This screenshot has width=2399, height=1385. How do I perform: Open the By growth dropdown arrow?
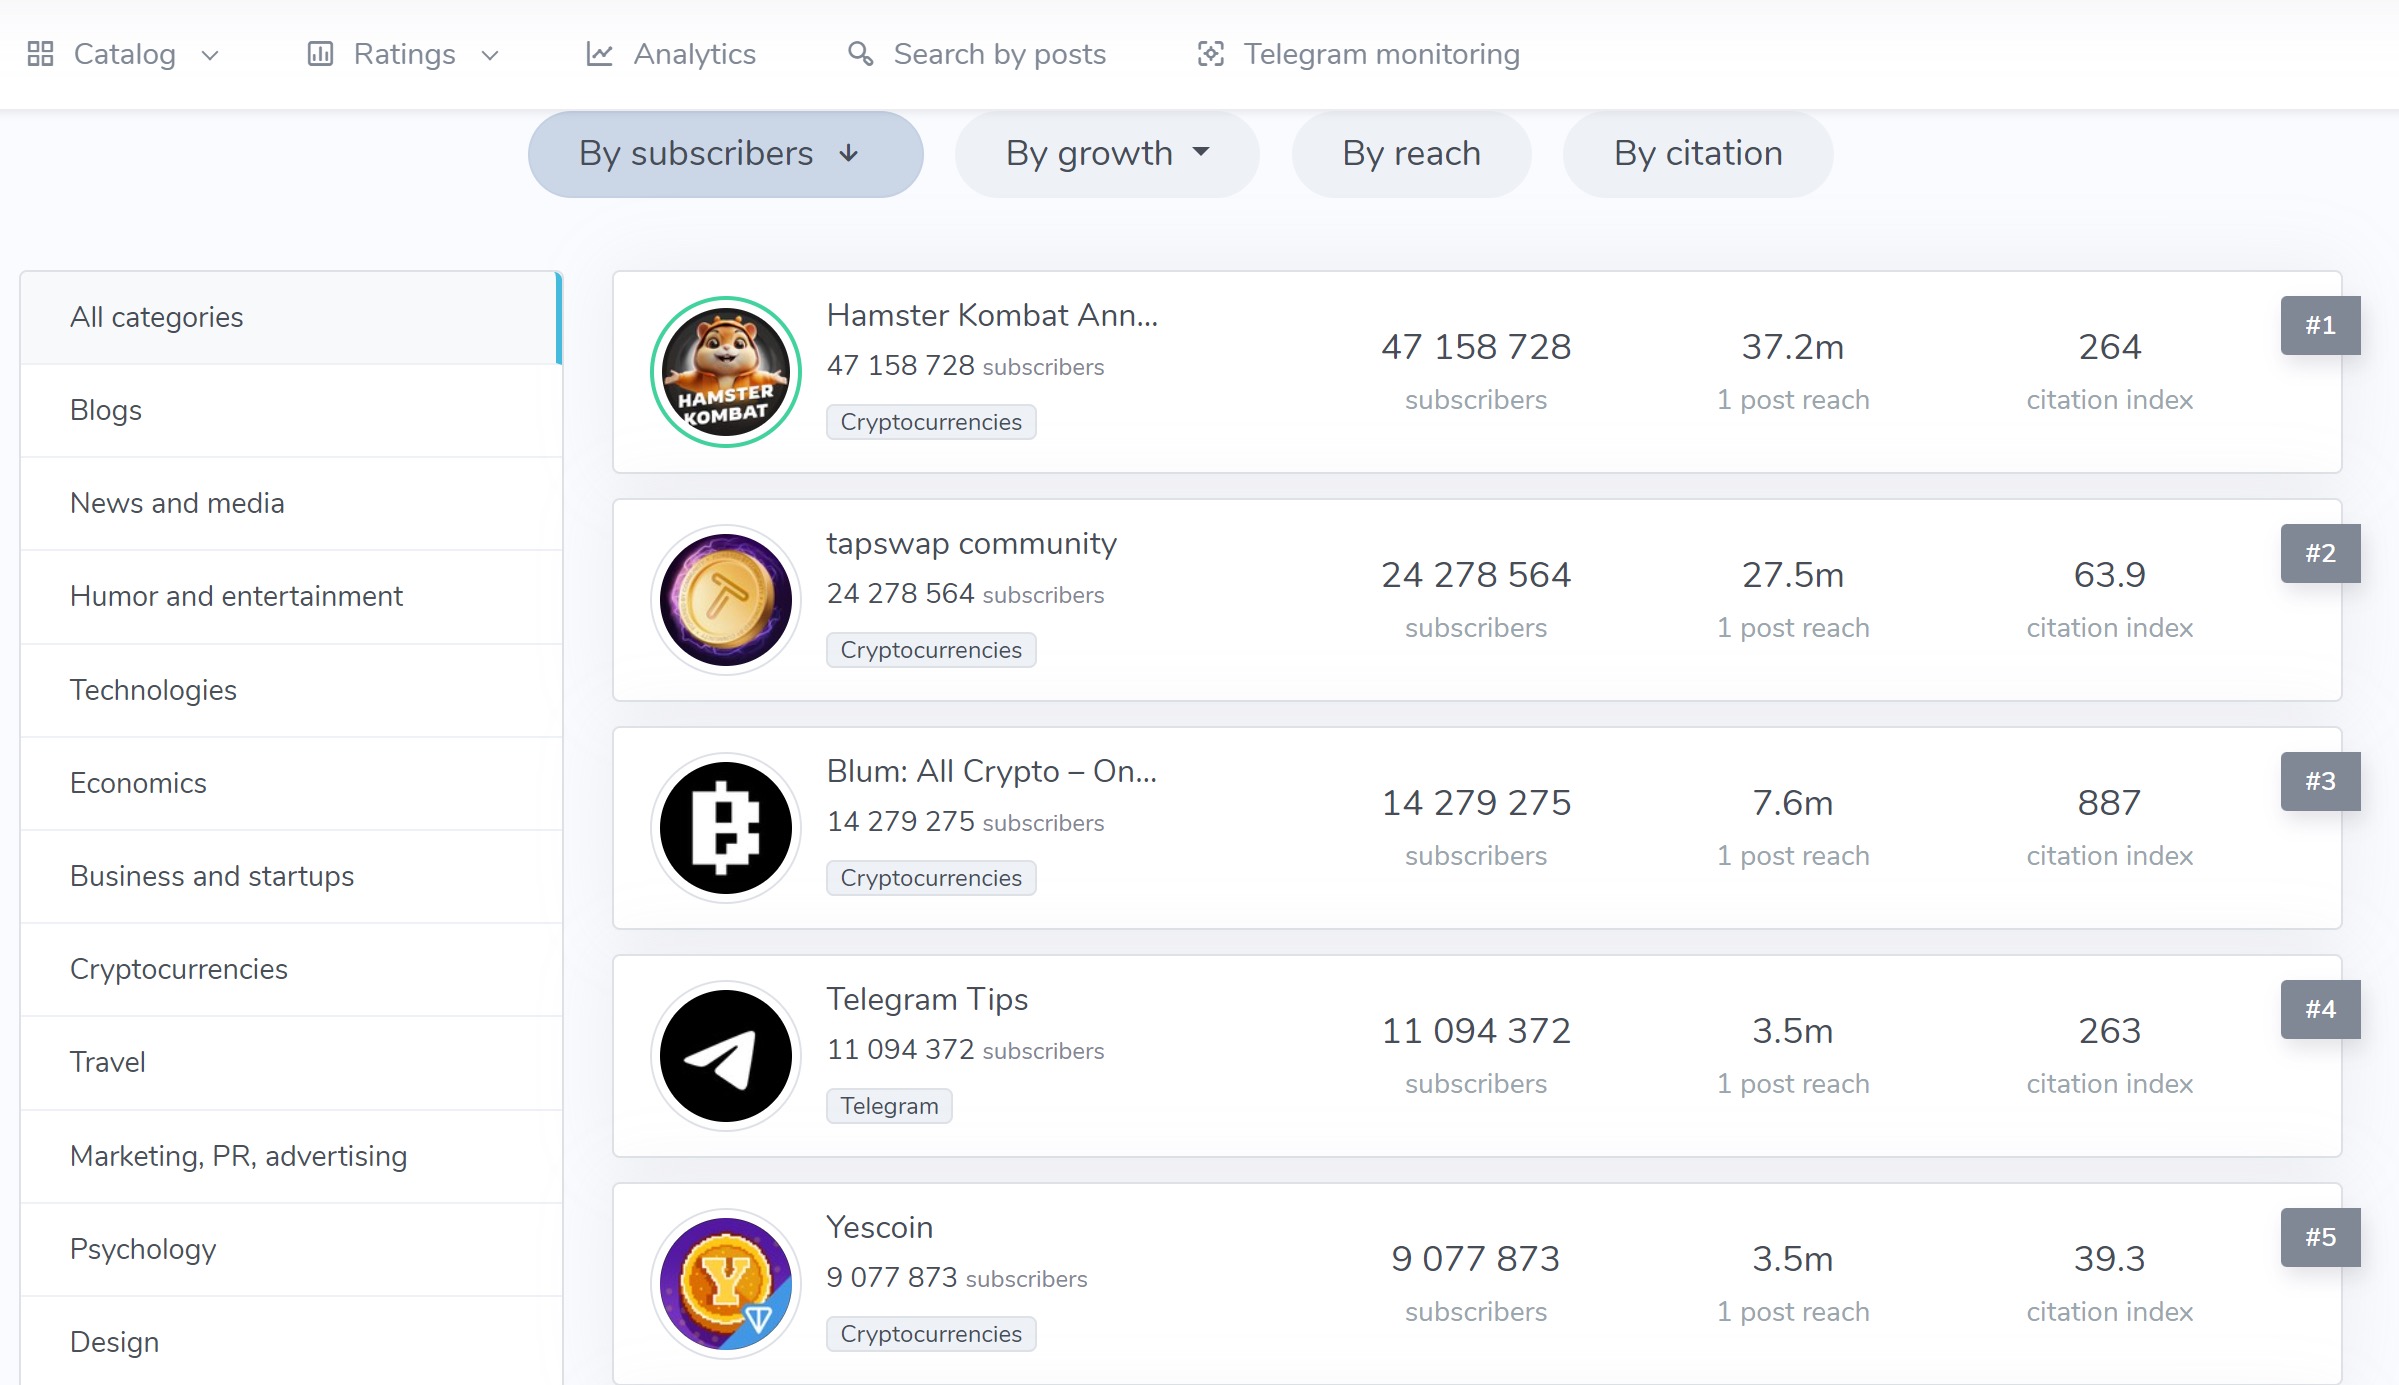[1201, 153]
